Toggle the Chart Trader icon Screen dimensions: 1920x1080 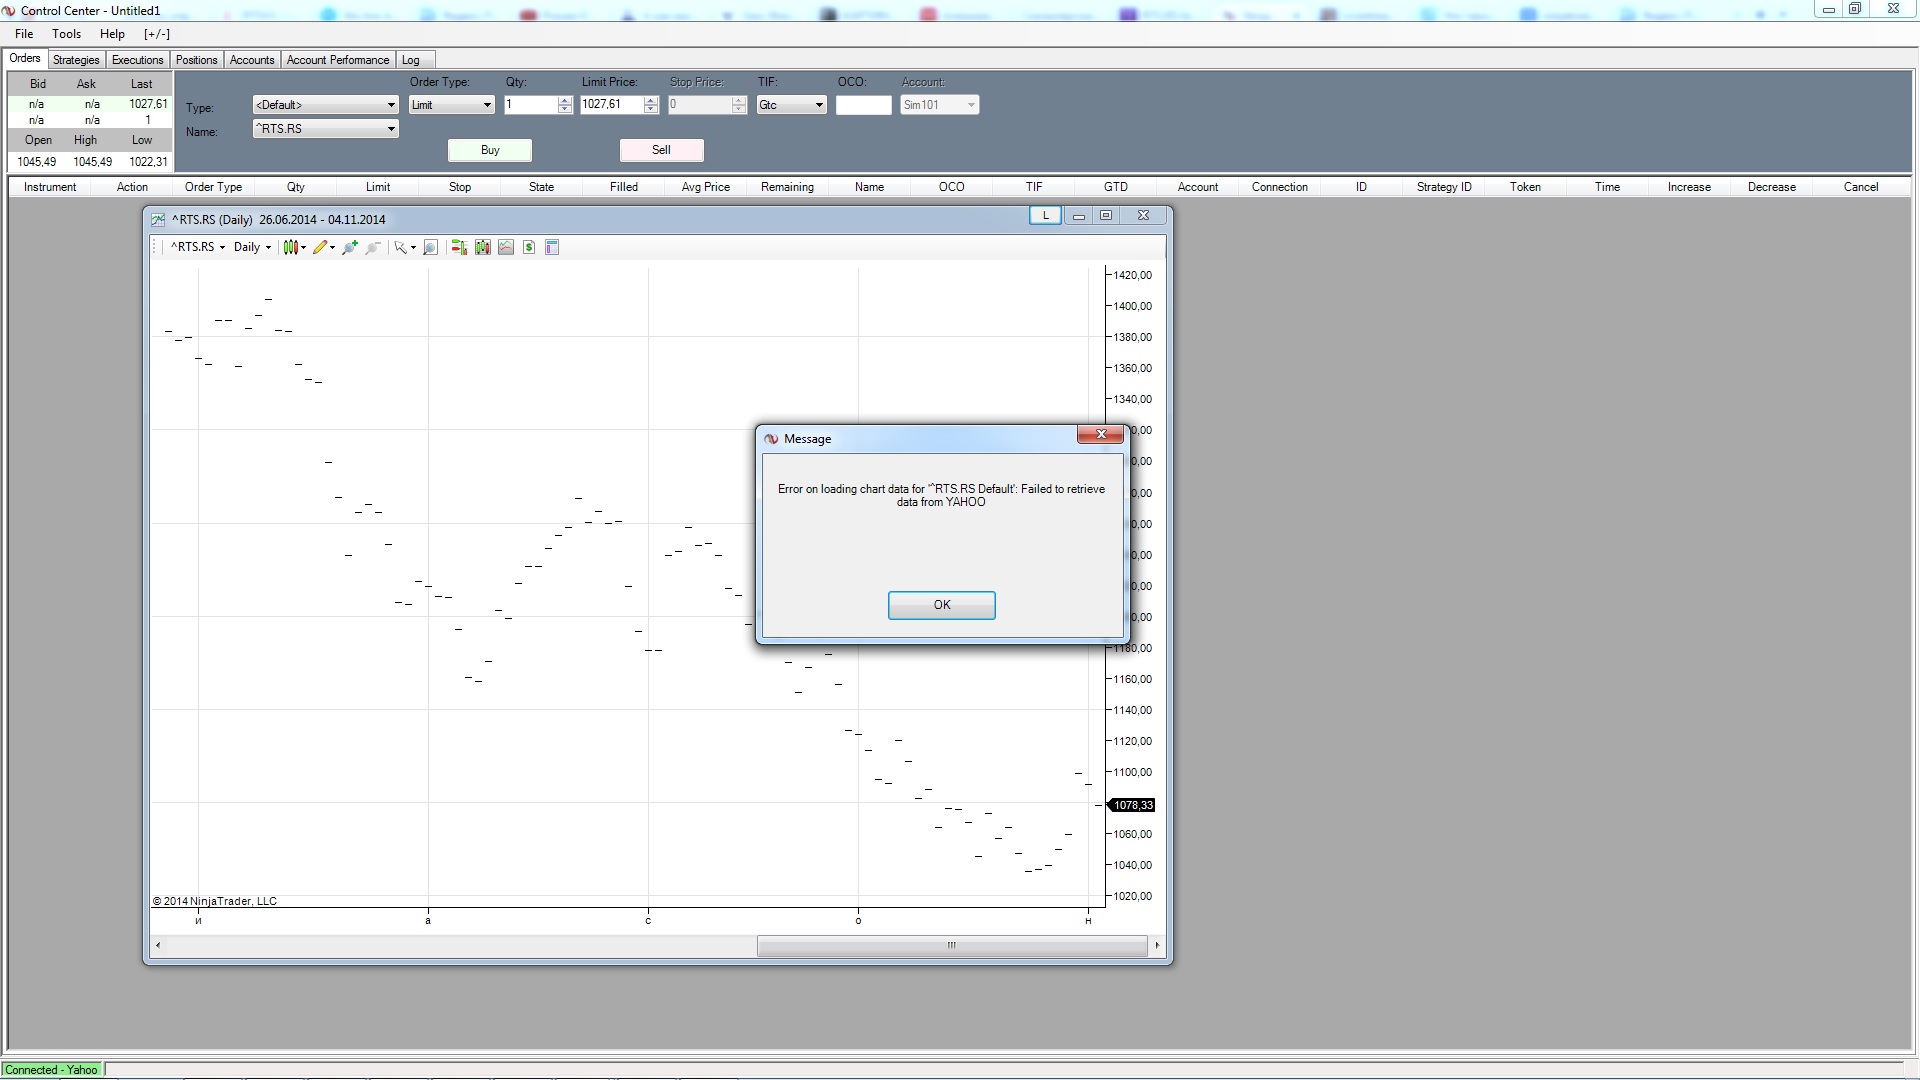coord(459,247)
